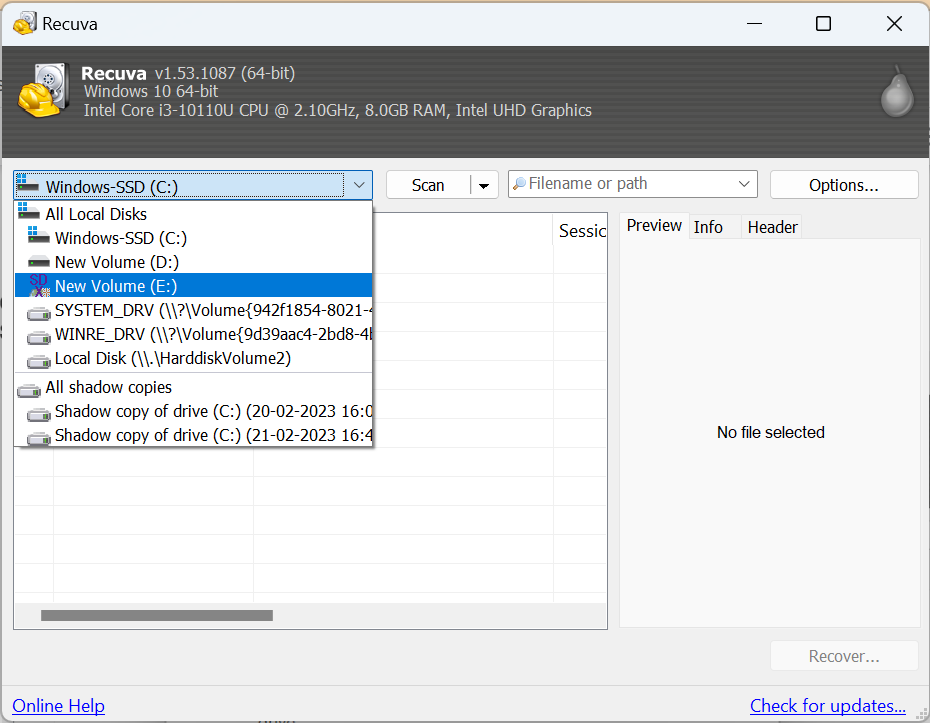The image size is (930, 723).
Task: Start scanning with the Scan button
Action: click(x=428, y=186)
